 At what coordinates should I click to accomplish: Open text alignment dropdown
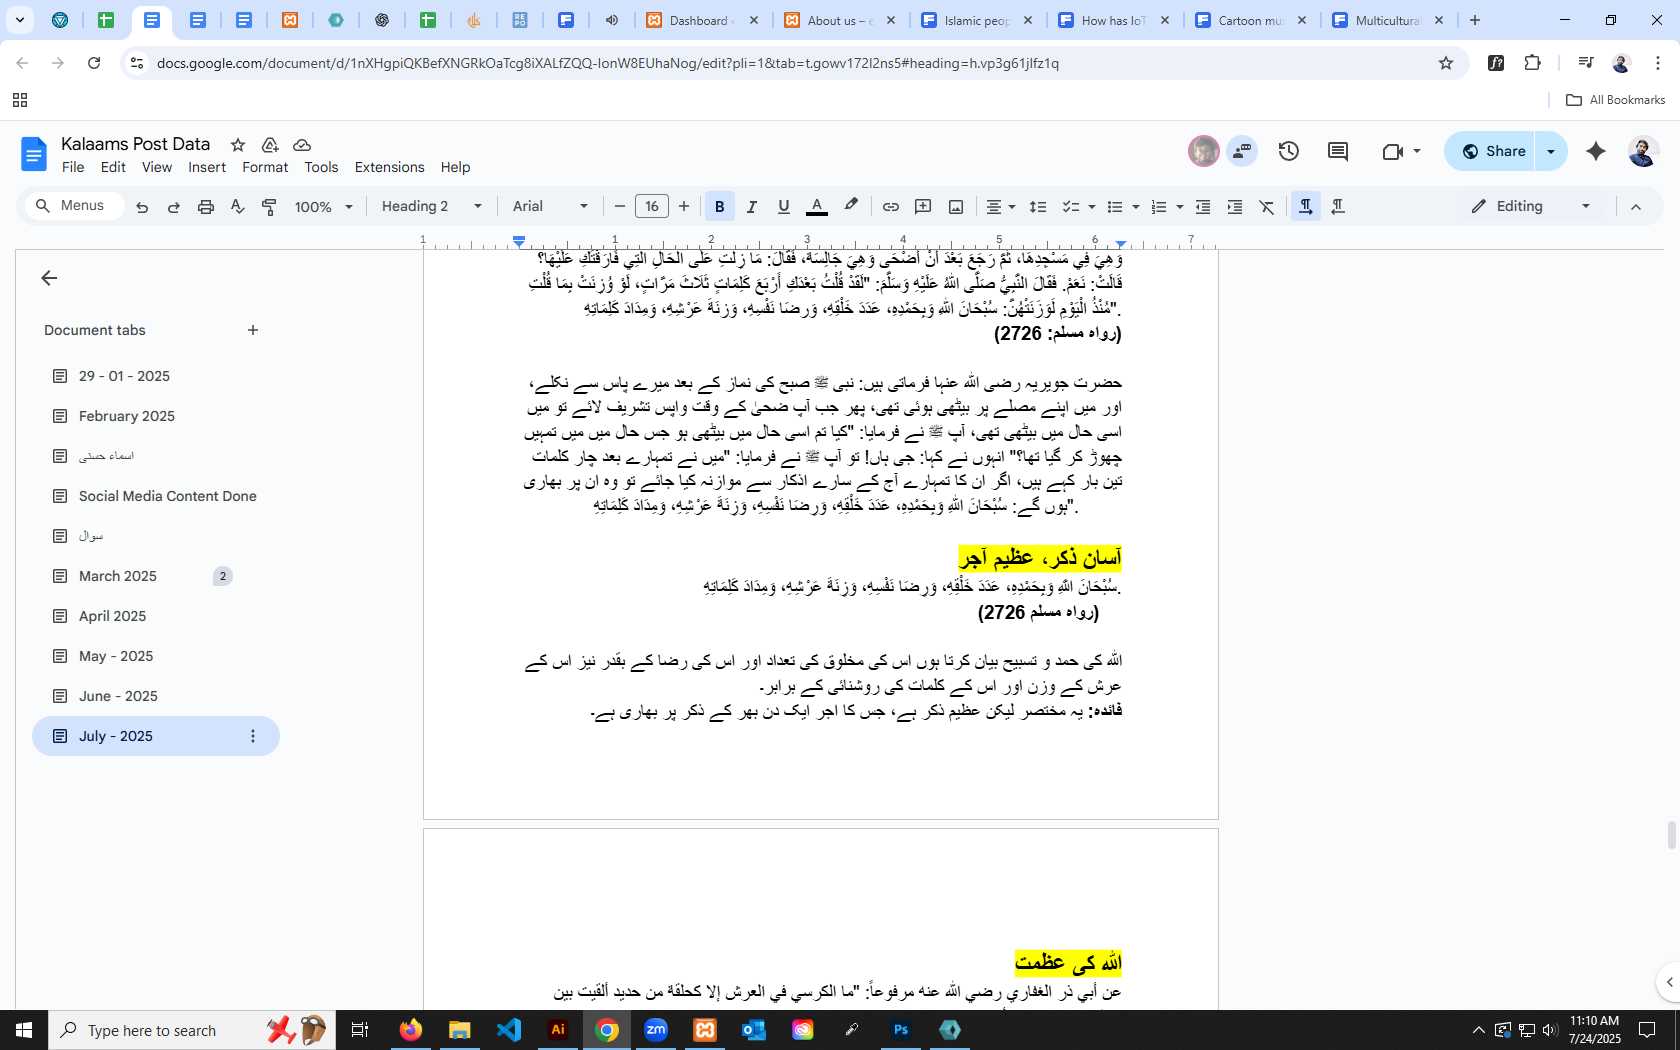[x=1001, y=207]
